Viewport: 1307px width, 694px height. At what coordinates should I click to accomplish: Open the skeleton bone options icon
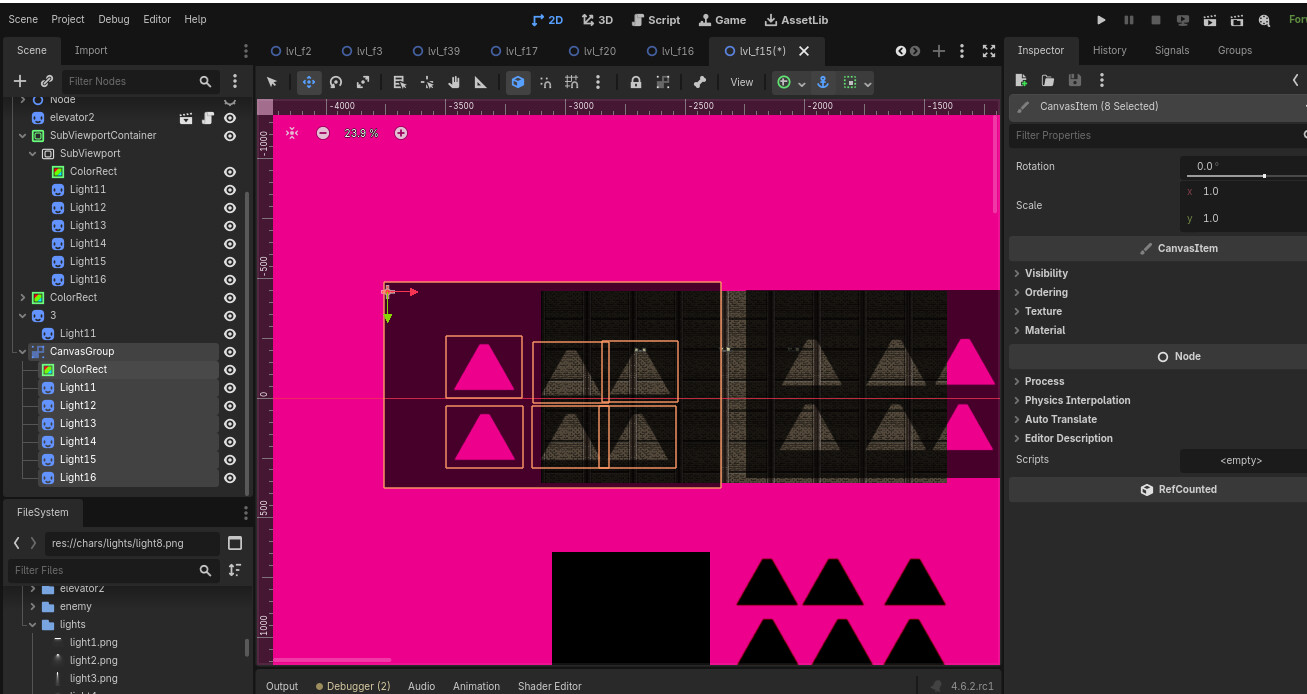point(700,82)
